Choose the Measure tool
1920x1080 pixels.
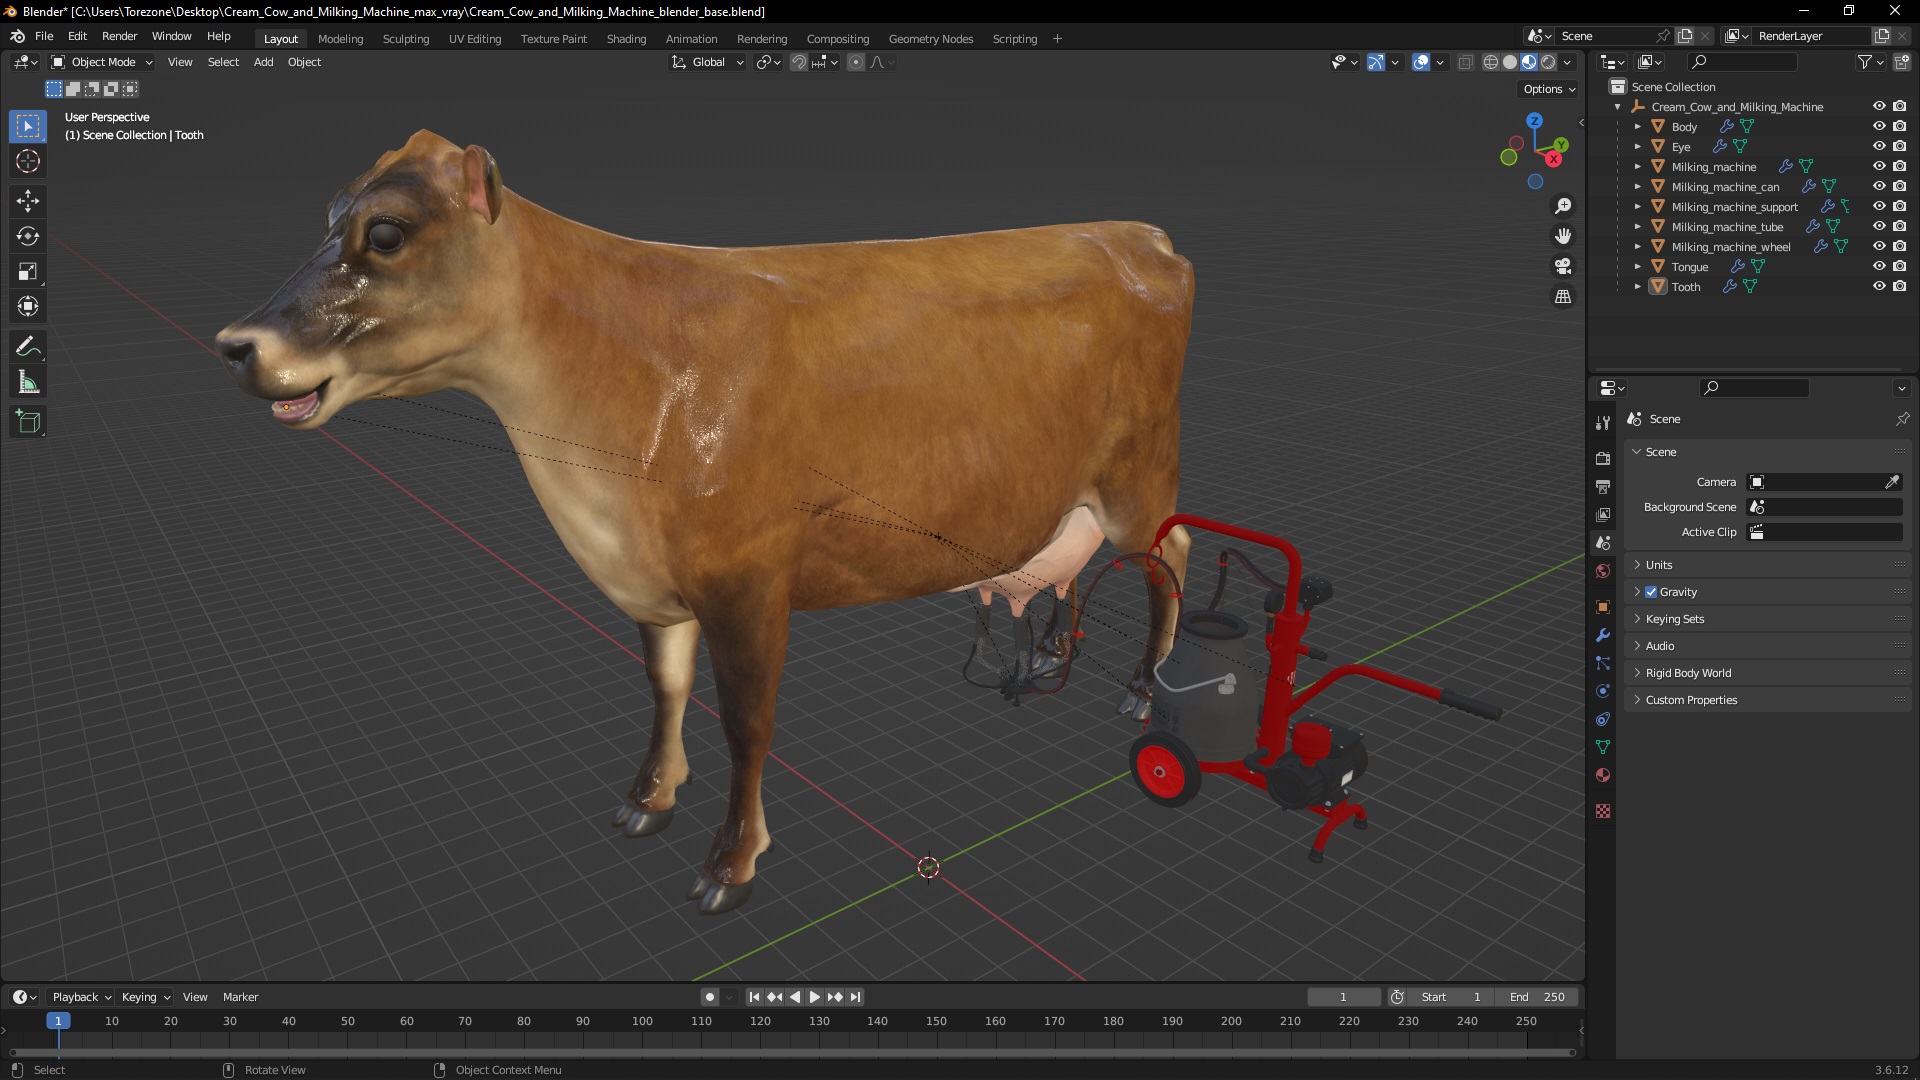pyautogui.click(x=28, y=383)
